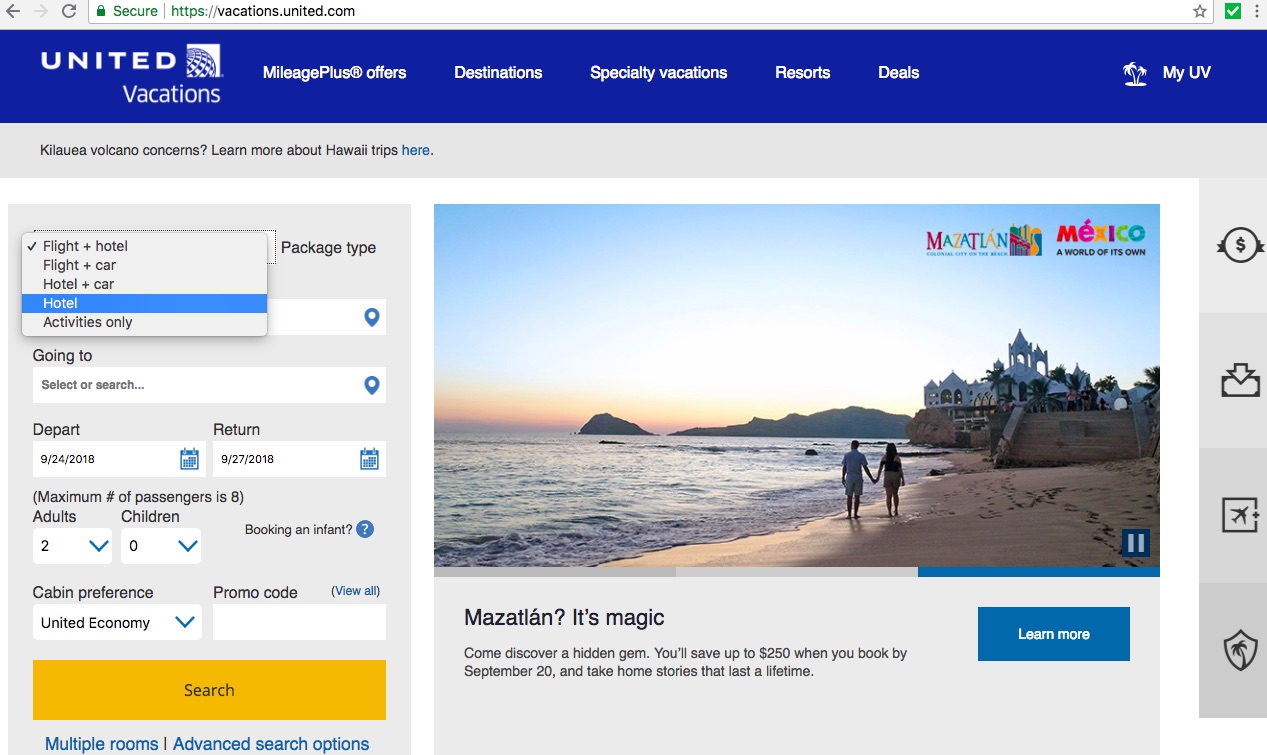1267x755 pixels.
Task: Open the inbox tray sidebar icon
Action: click(1239, 380)
